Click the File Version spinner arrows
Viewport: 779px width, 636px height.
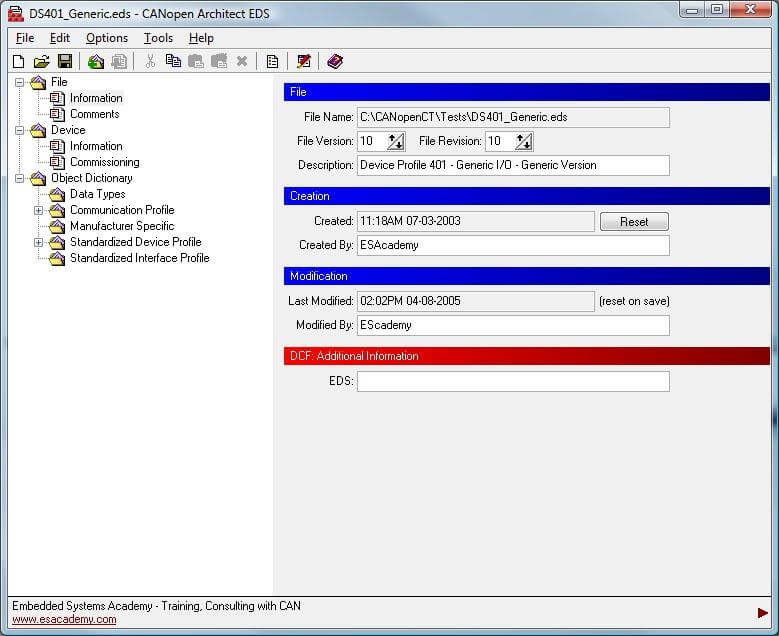[x=396, y=142]
